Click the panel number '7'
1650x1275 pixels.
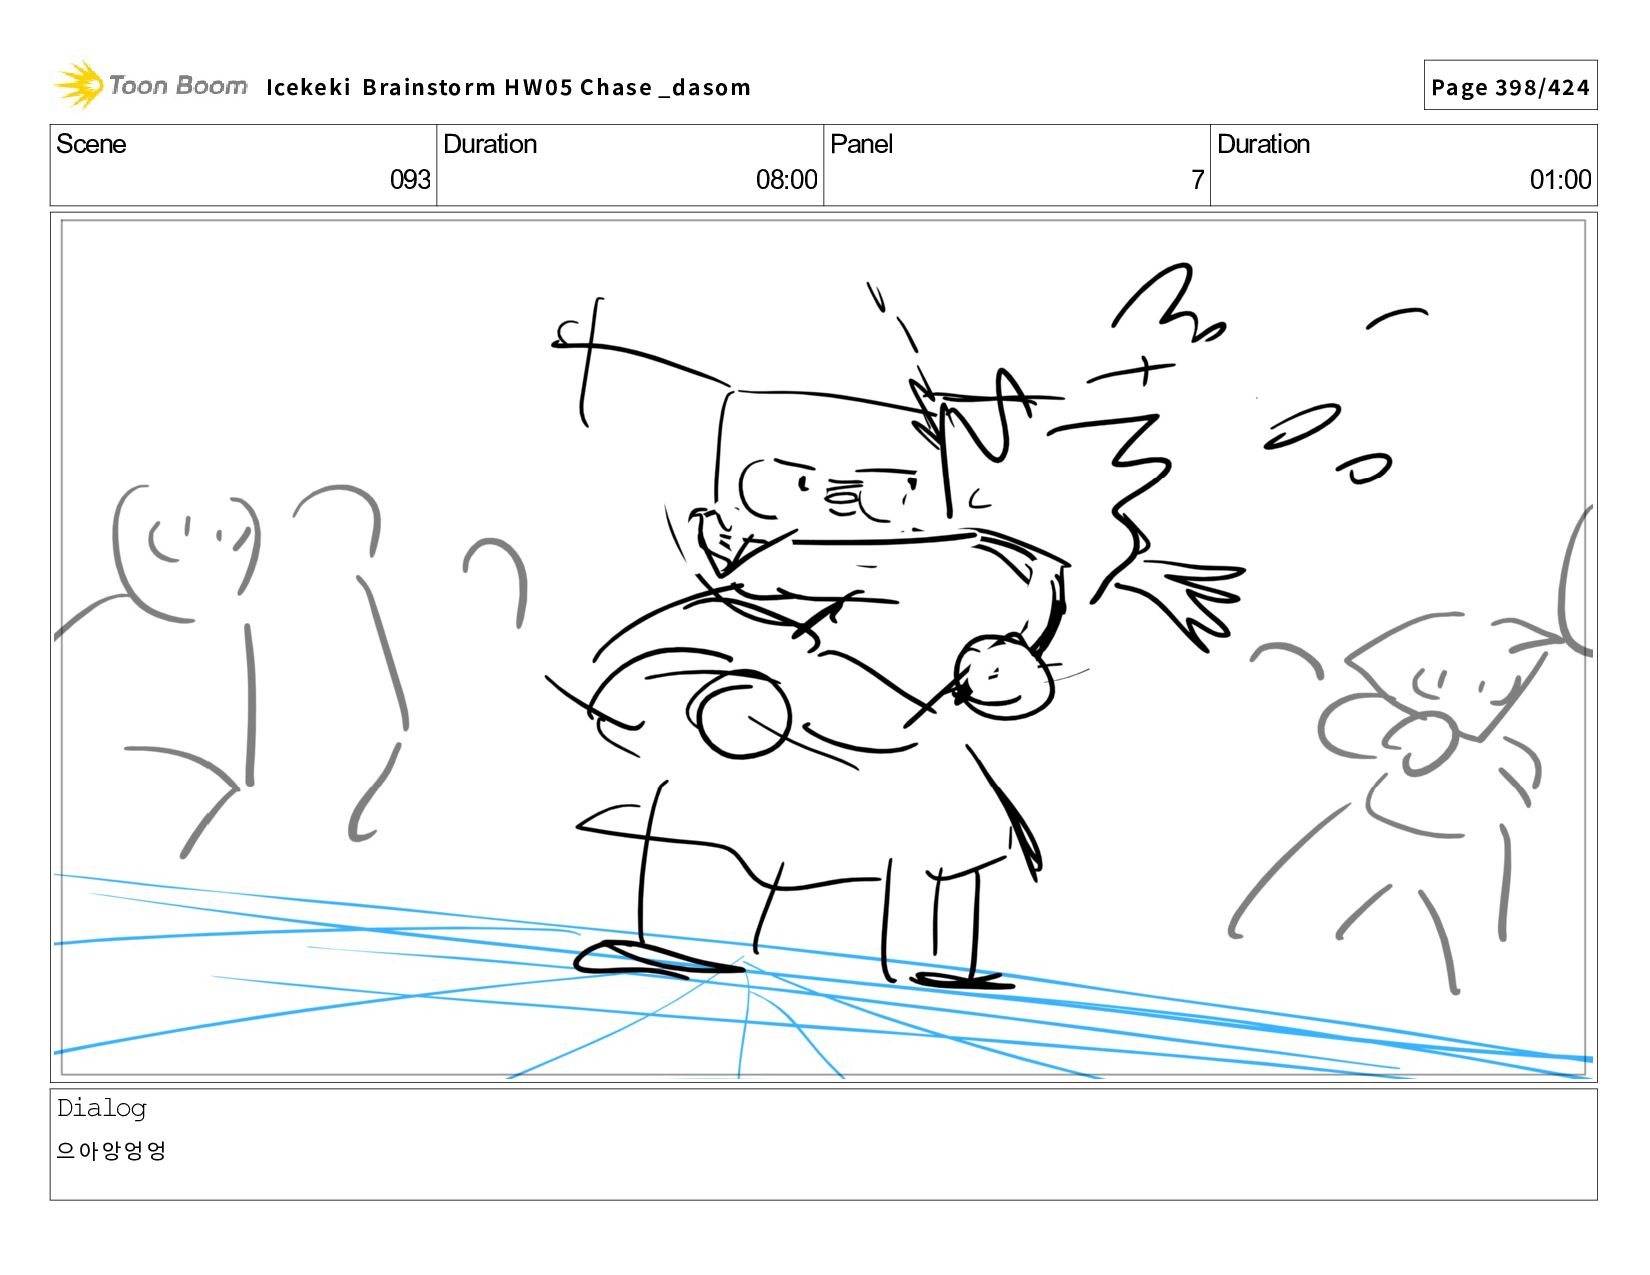point(1197,180)
